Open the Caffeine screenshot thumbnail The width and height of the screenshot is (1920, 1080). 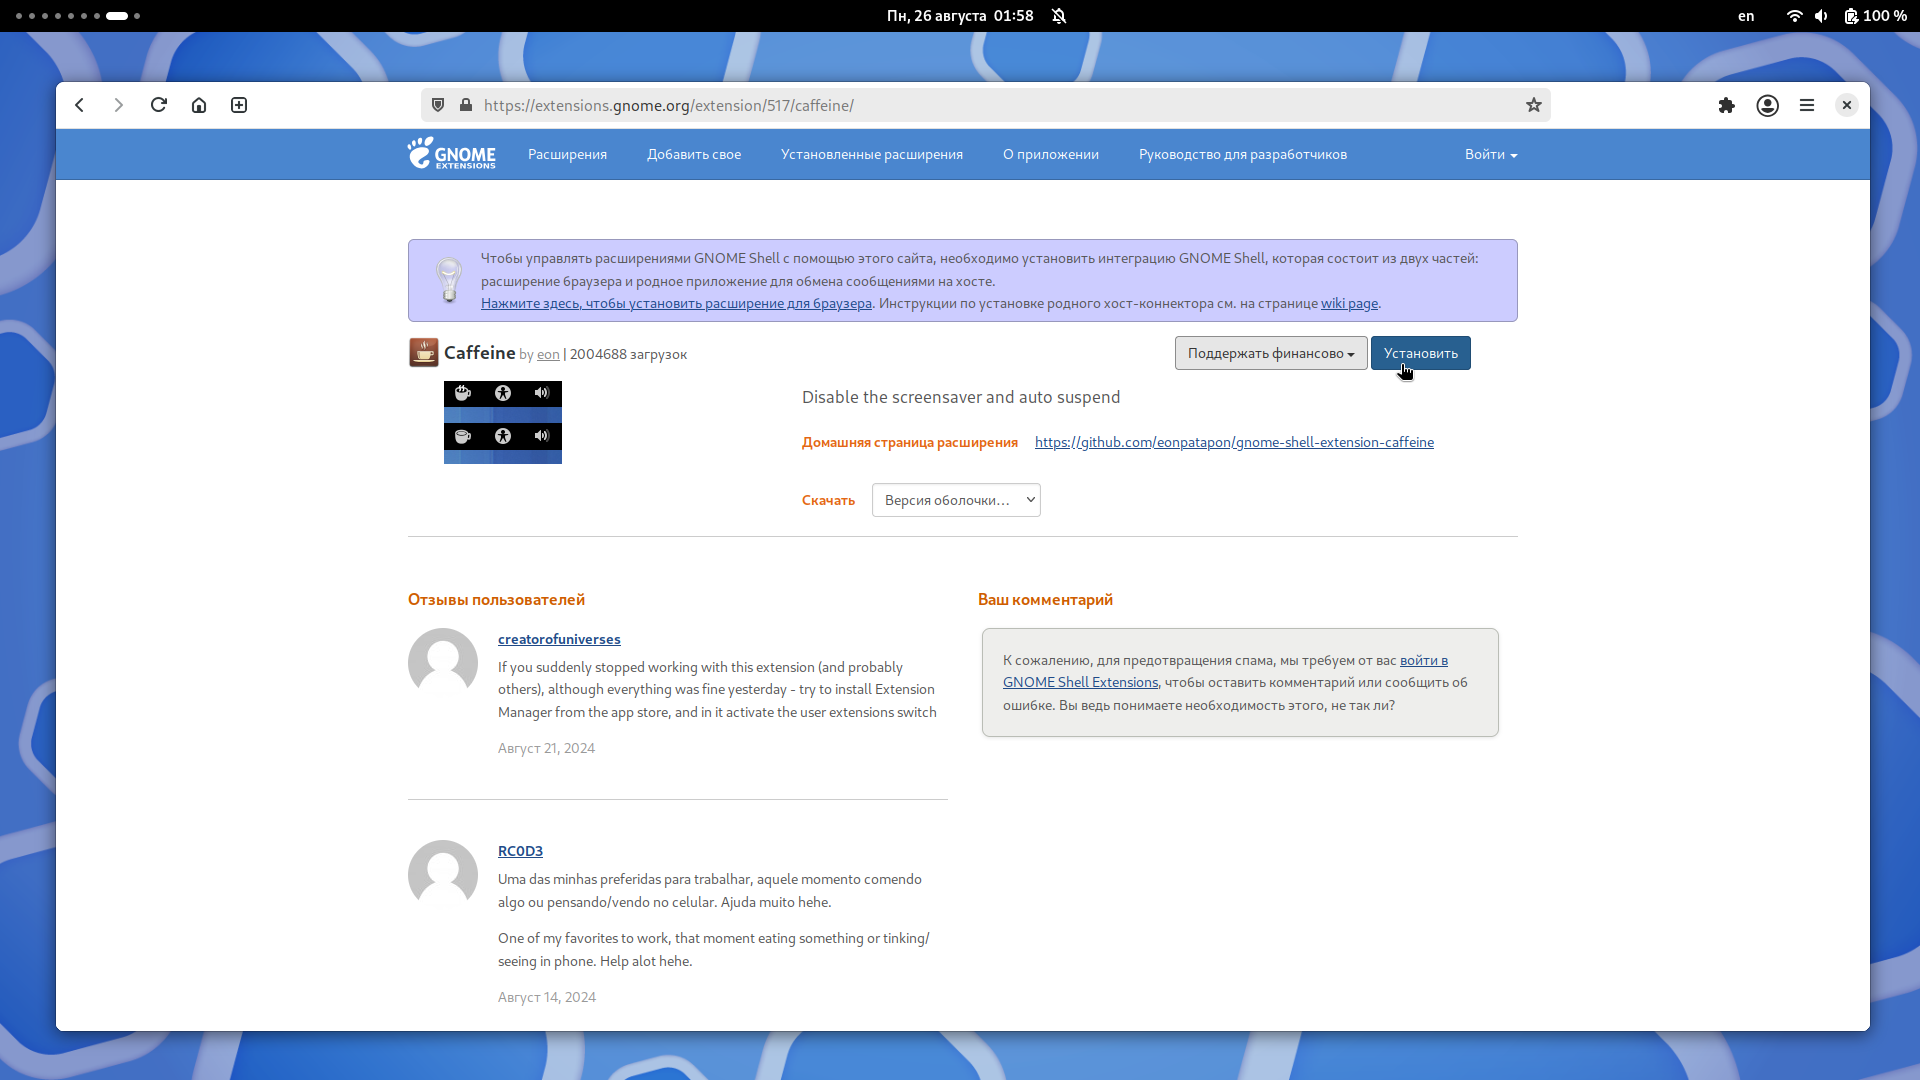[503, 422]
